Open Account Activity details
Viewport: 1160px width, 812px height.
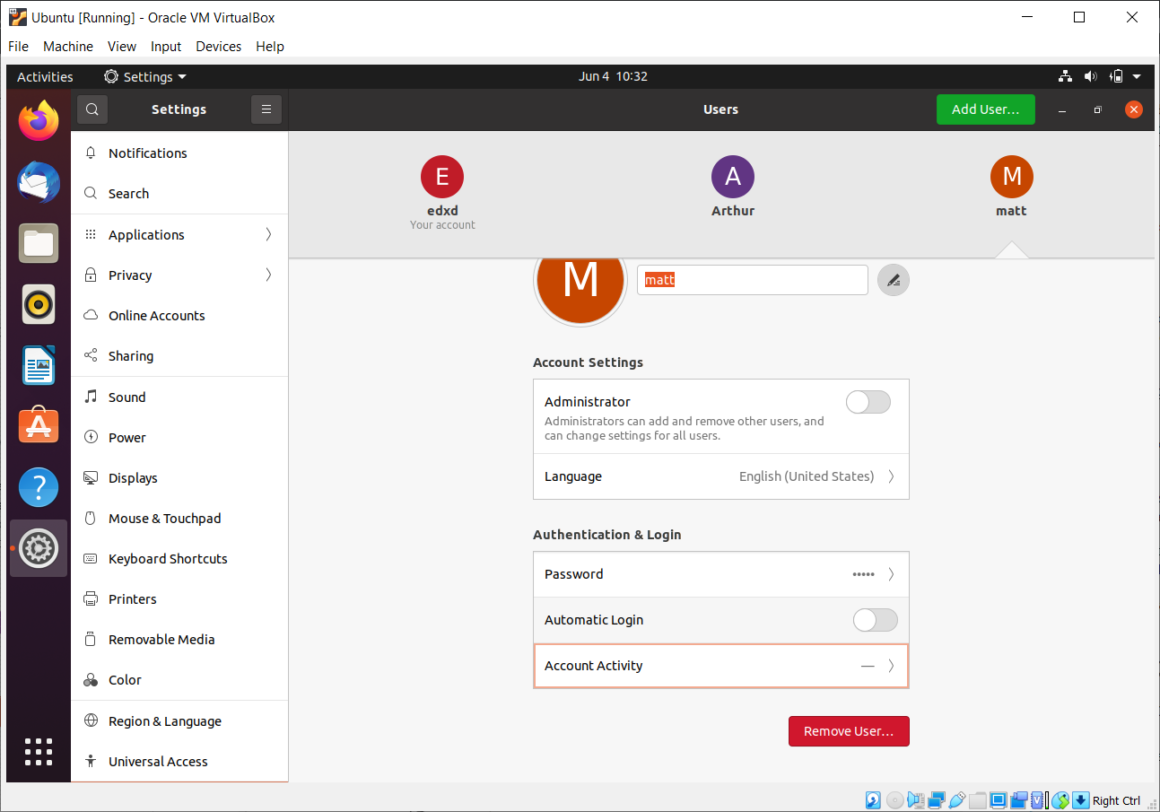(x=720, y=666)
